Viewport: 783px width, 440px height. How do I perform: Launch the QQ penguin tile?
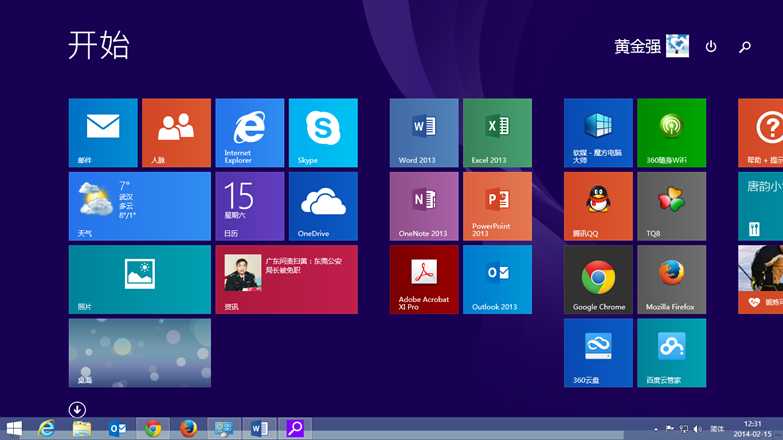tap(598, 206)
